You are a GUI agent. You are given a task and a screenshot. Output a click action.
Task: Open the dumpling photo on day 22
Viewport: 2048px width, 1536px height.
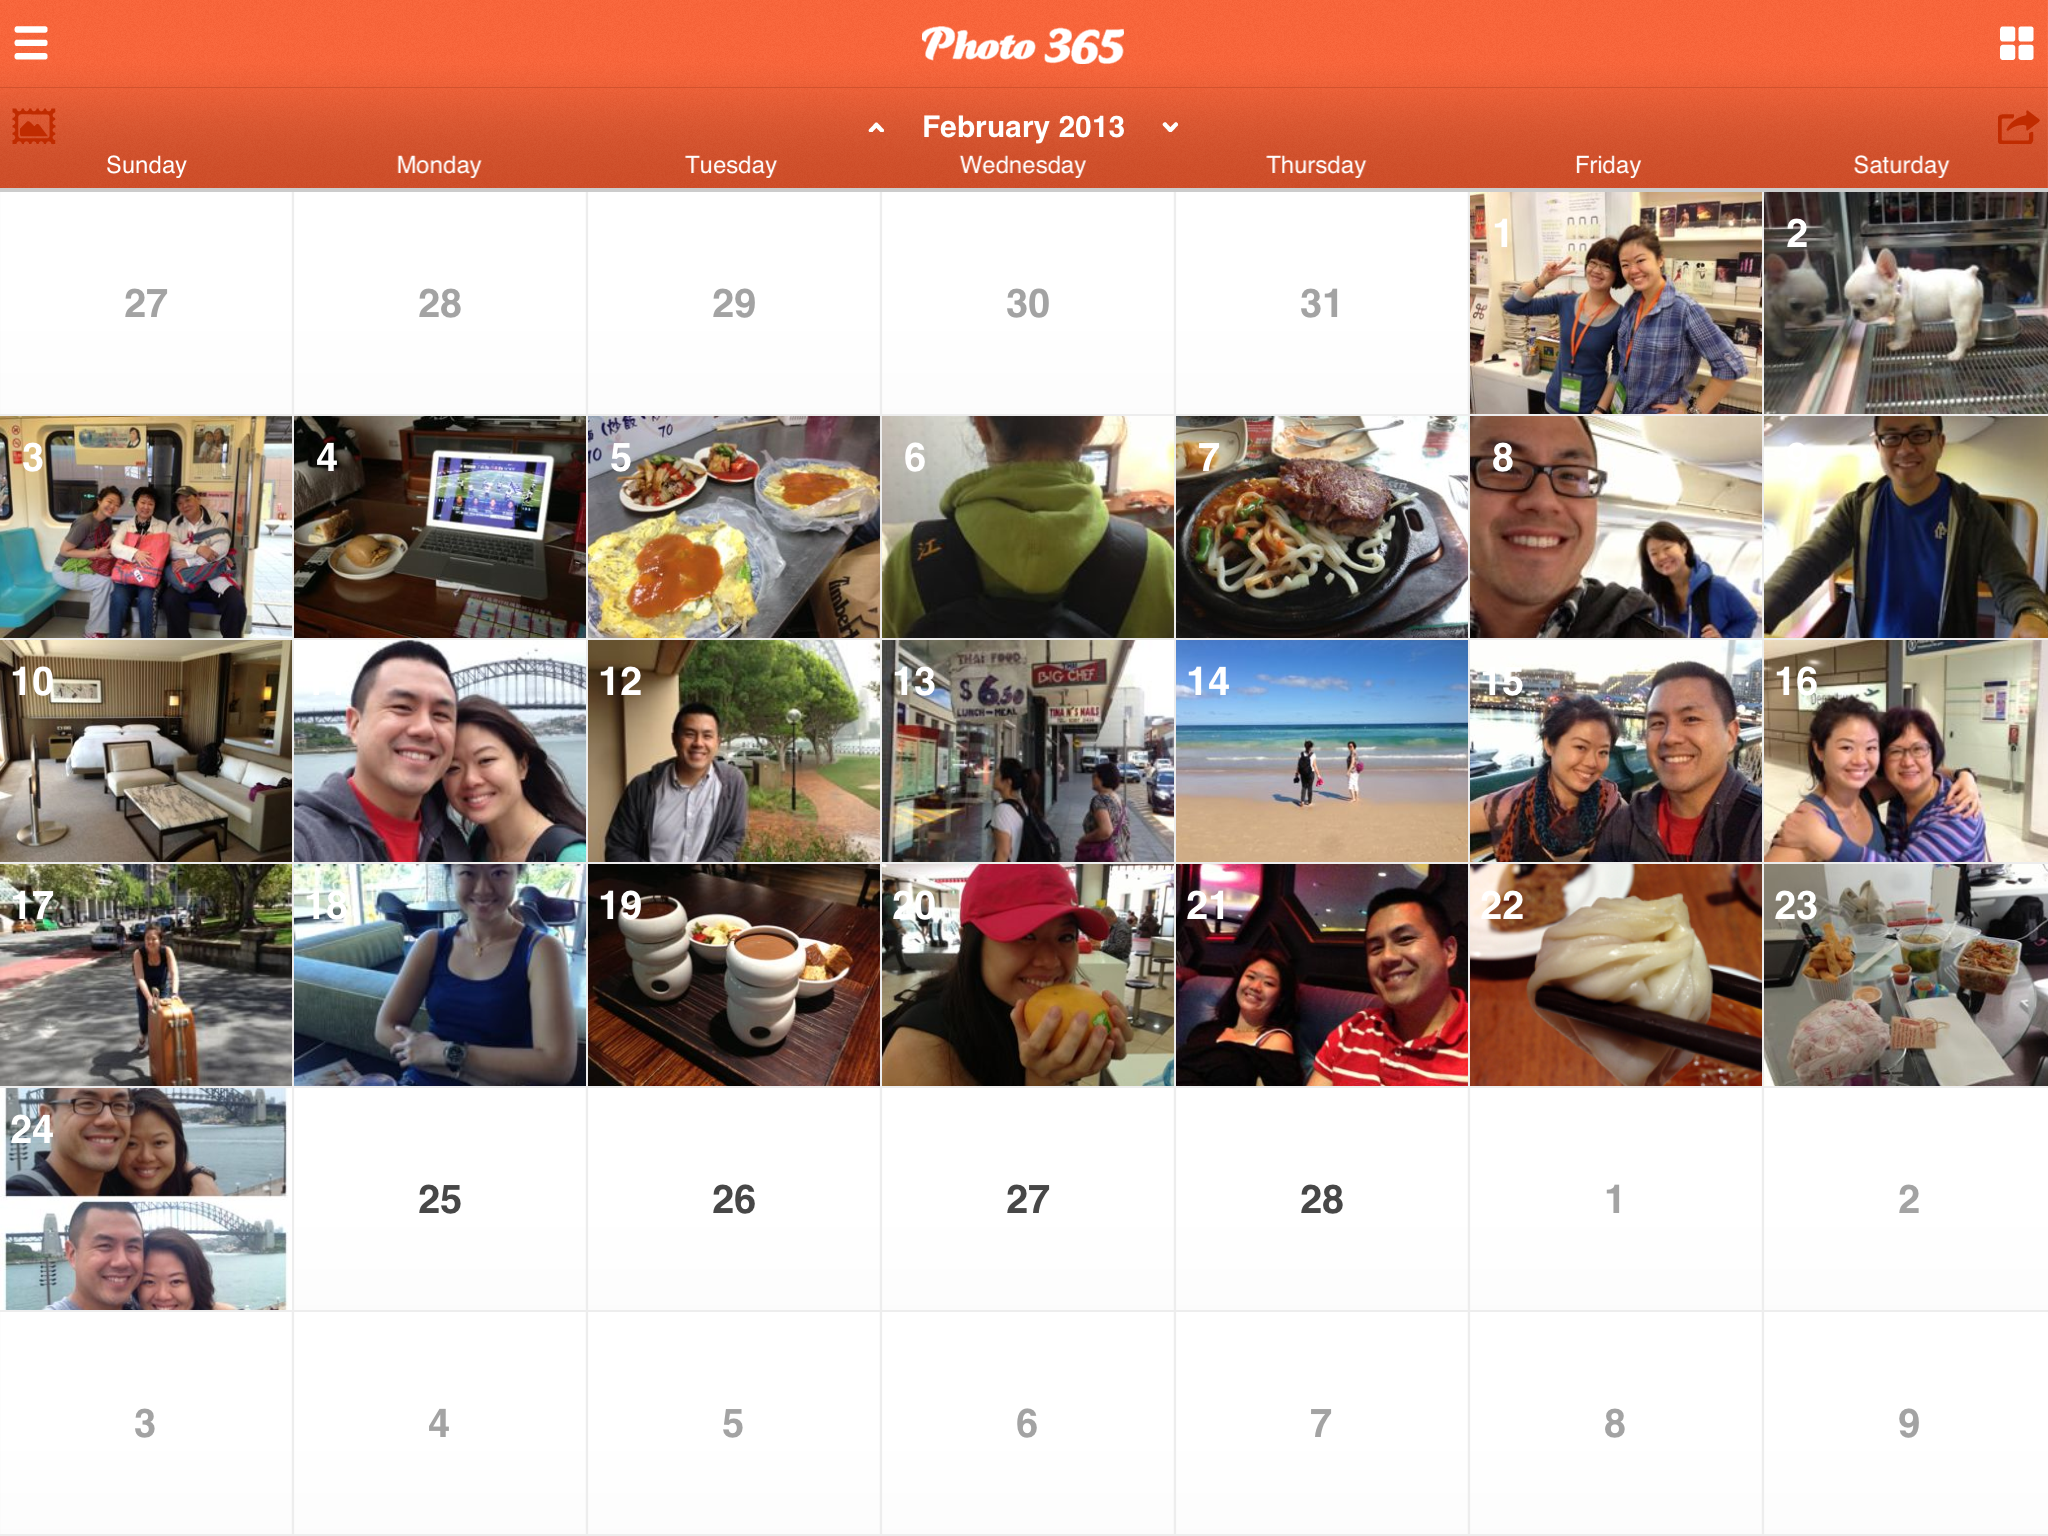point(1615,975)
